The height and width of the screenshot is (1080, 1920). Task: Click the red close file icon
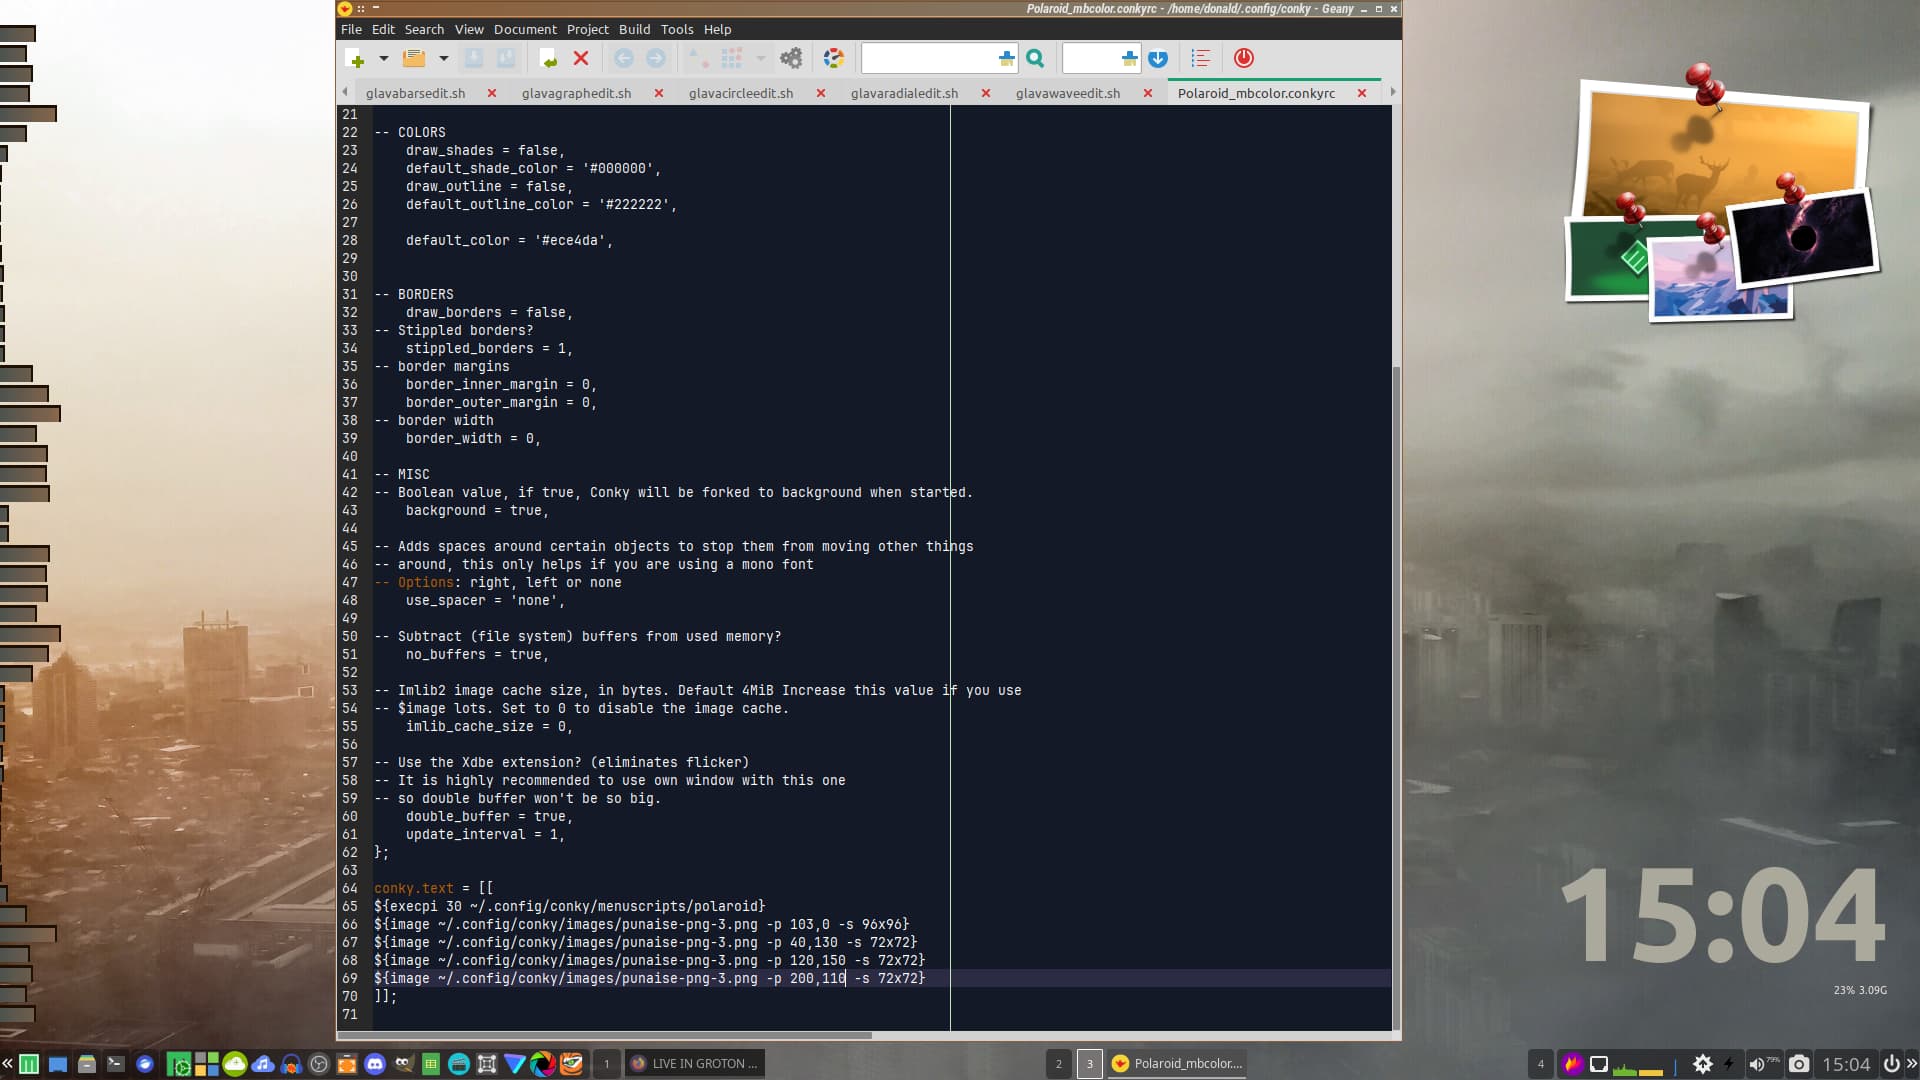(581, 59)
